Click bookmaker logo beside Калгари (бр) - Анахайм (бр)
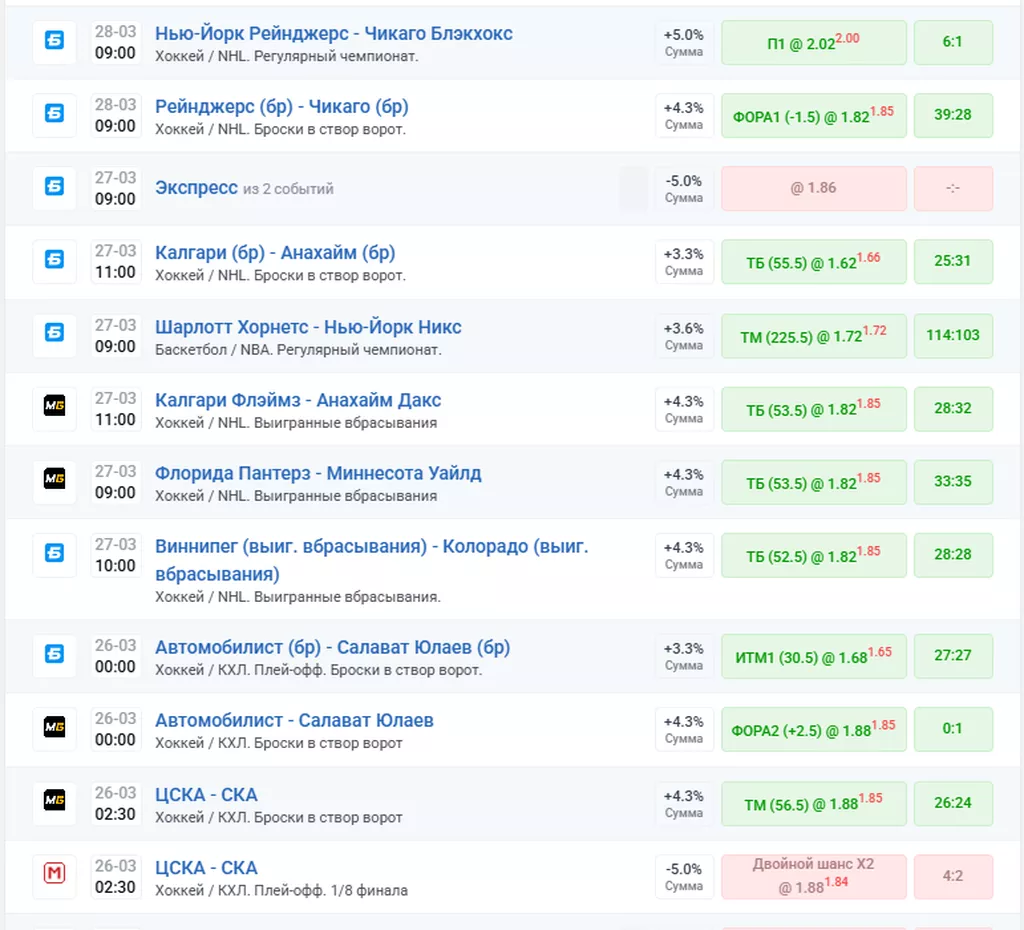The width and height of the screenshot is (1024, 930). (54, 261)
